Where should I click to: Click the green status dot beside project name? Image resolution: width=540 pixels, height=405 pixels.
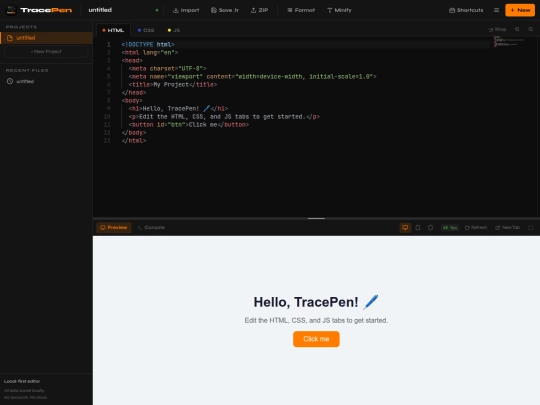tap(157, 10)
